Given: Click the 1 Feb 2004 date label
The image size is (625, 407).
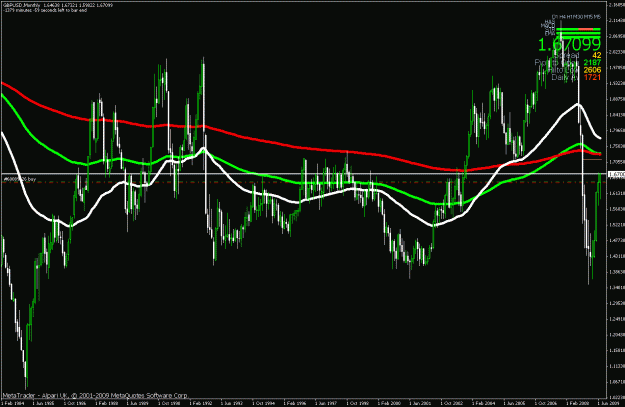Looking at the screenshot, I should point(483,403).
